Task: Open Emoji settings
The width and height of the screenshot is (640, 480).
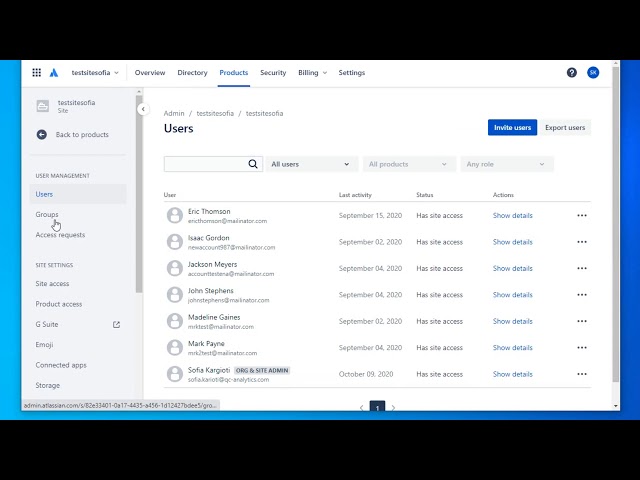Action: [x=44, y=345]
